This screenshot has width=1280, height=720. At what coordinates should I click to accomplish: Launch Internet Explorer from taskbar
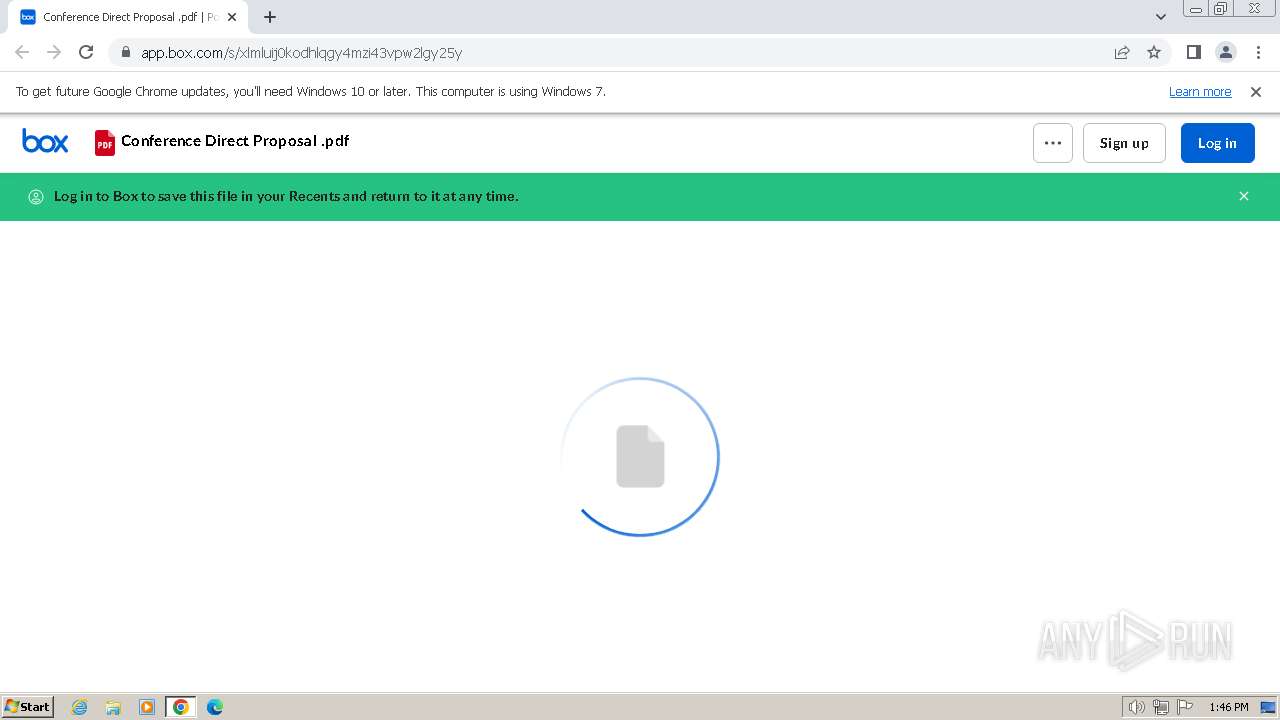pyautogui.click(x=79, y=707)
